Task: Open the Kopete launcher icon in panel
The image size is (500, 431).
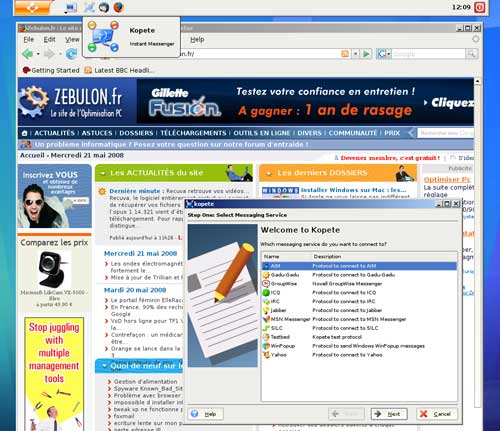Action: (89, 7)
